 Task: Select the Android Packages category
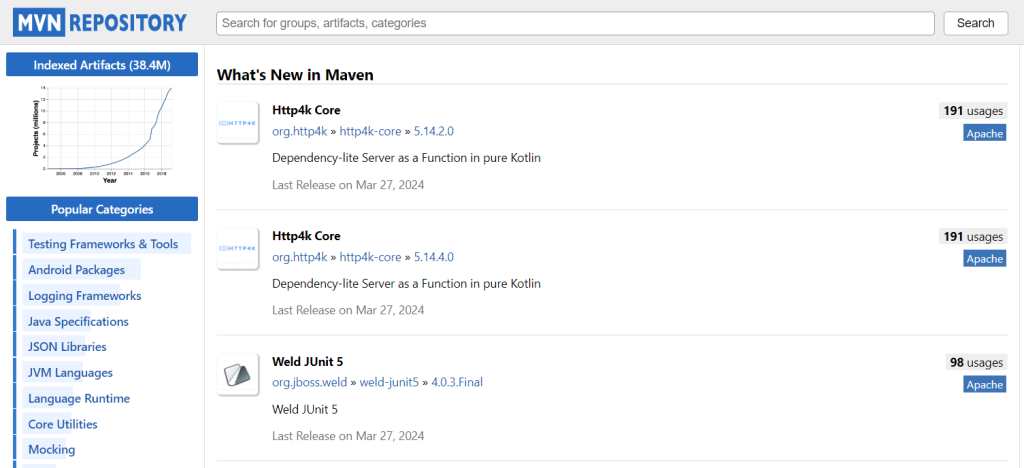click(77, 270)
